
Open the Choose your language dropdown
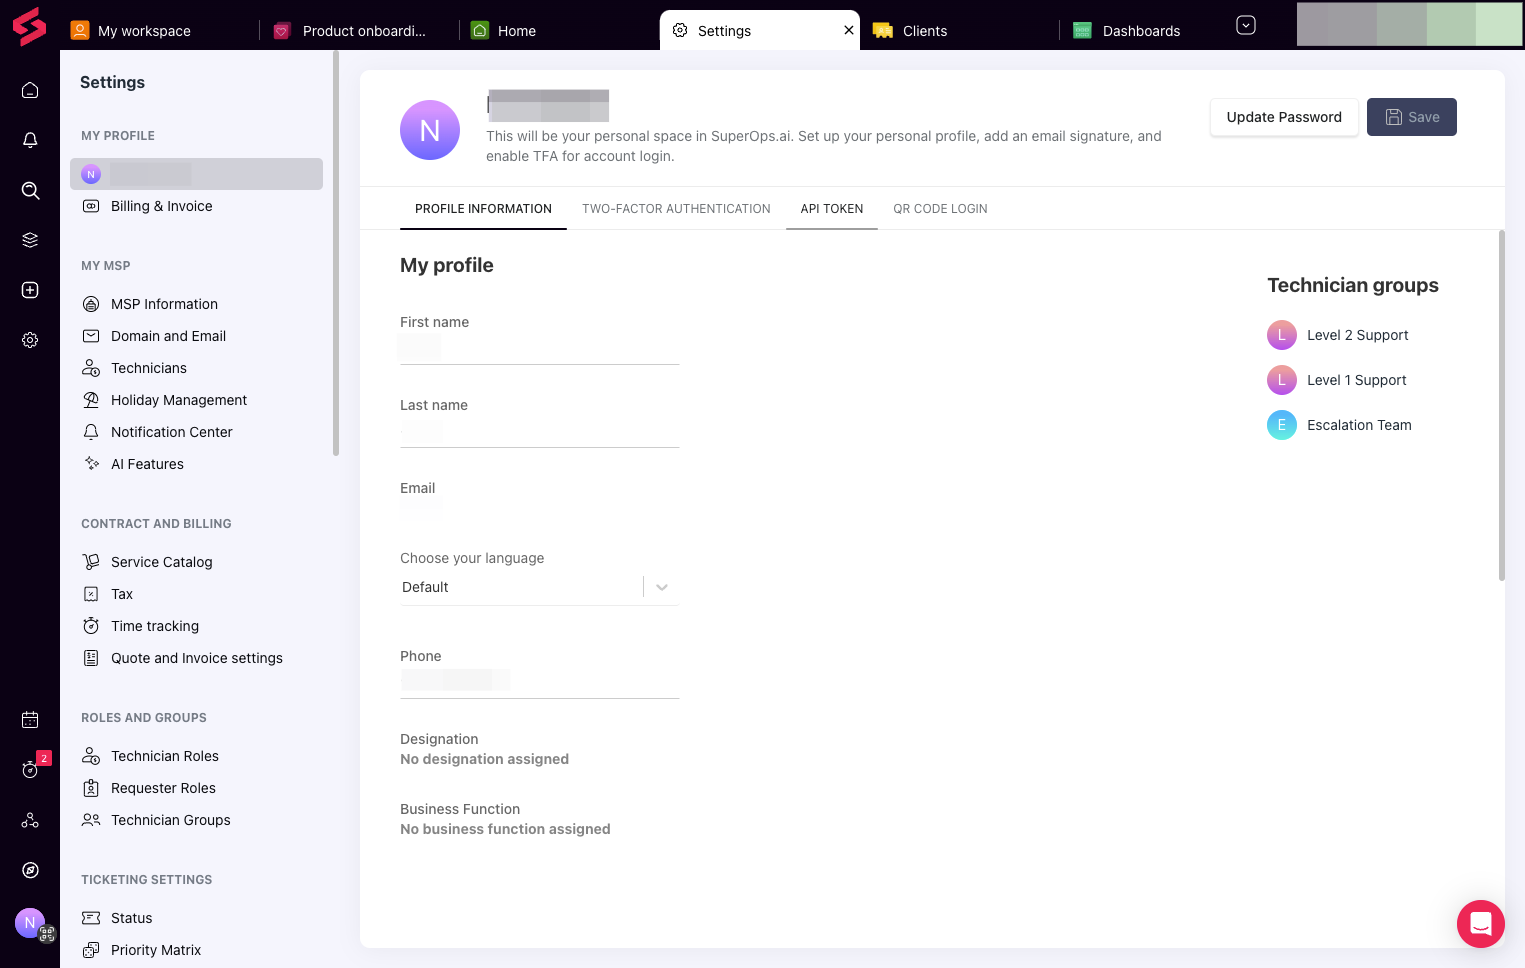[540, 587]
